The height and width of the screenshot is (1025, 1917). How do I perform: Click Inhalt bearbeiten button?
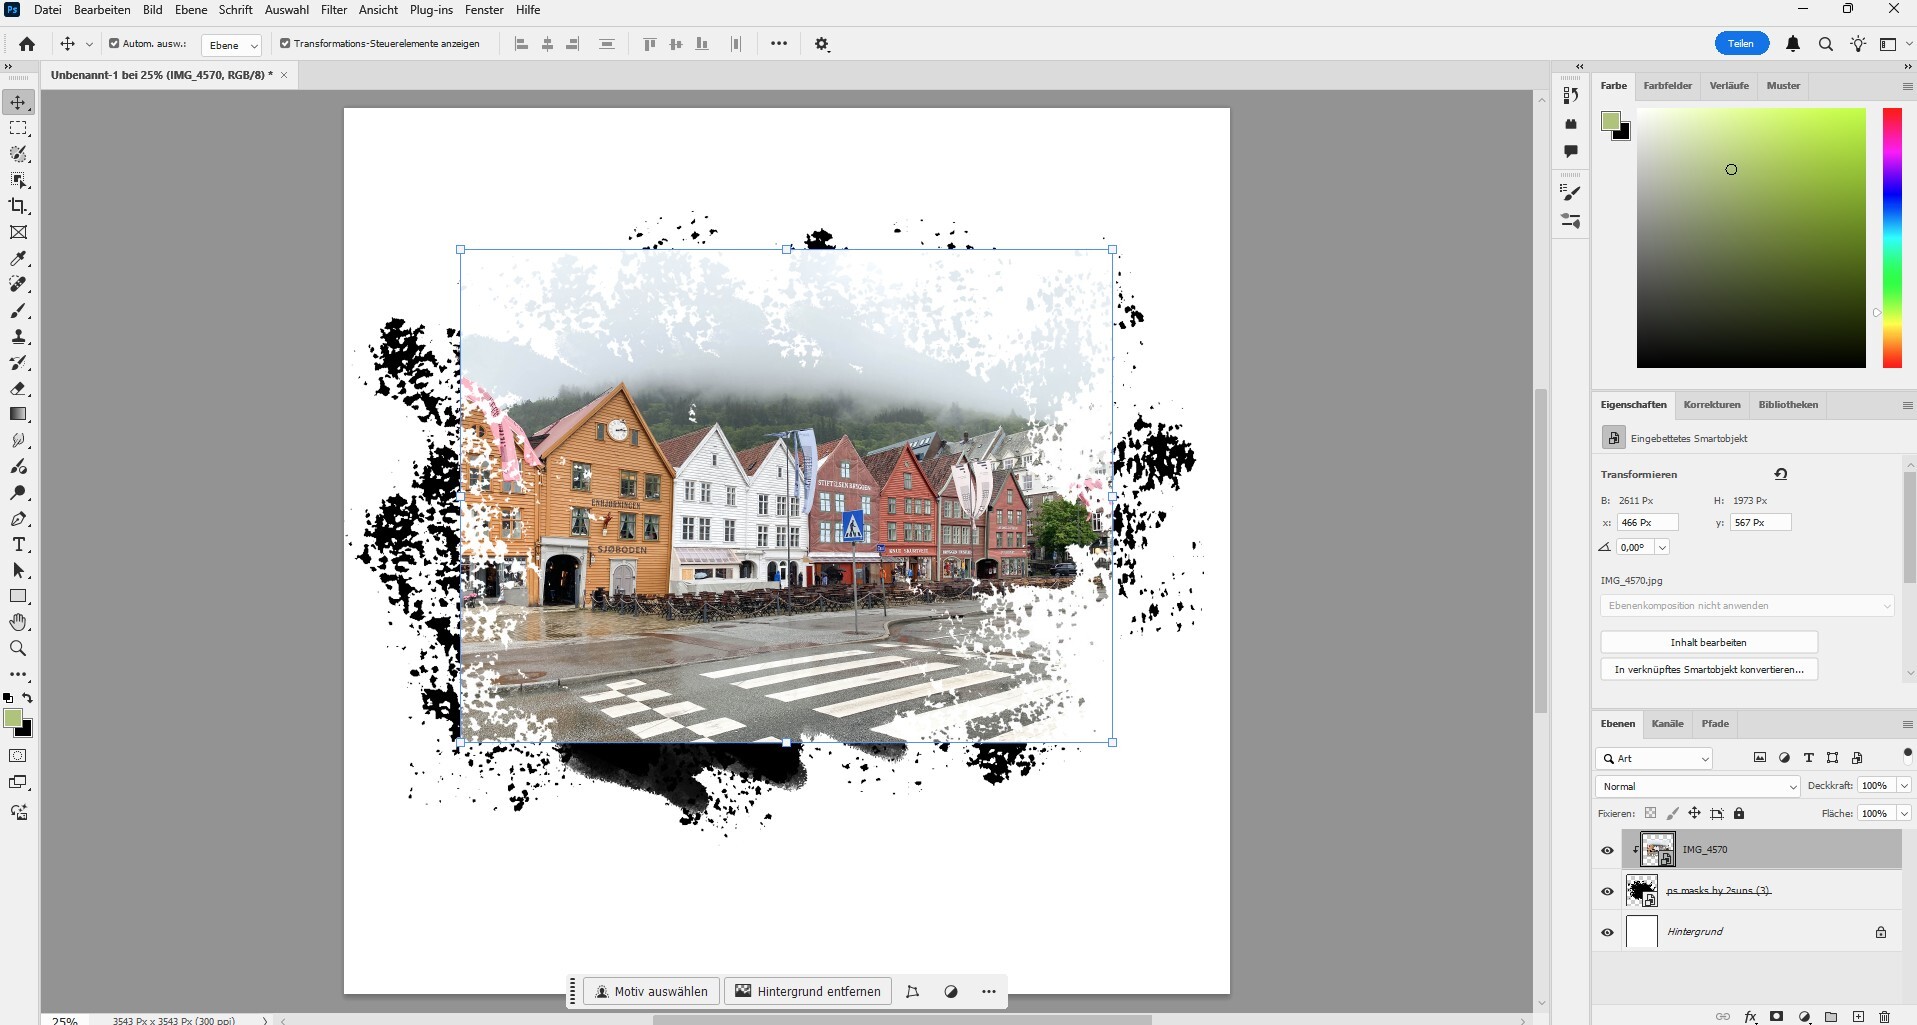point(1708,642)
